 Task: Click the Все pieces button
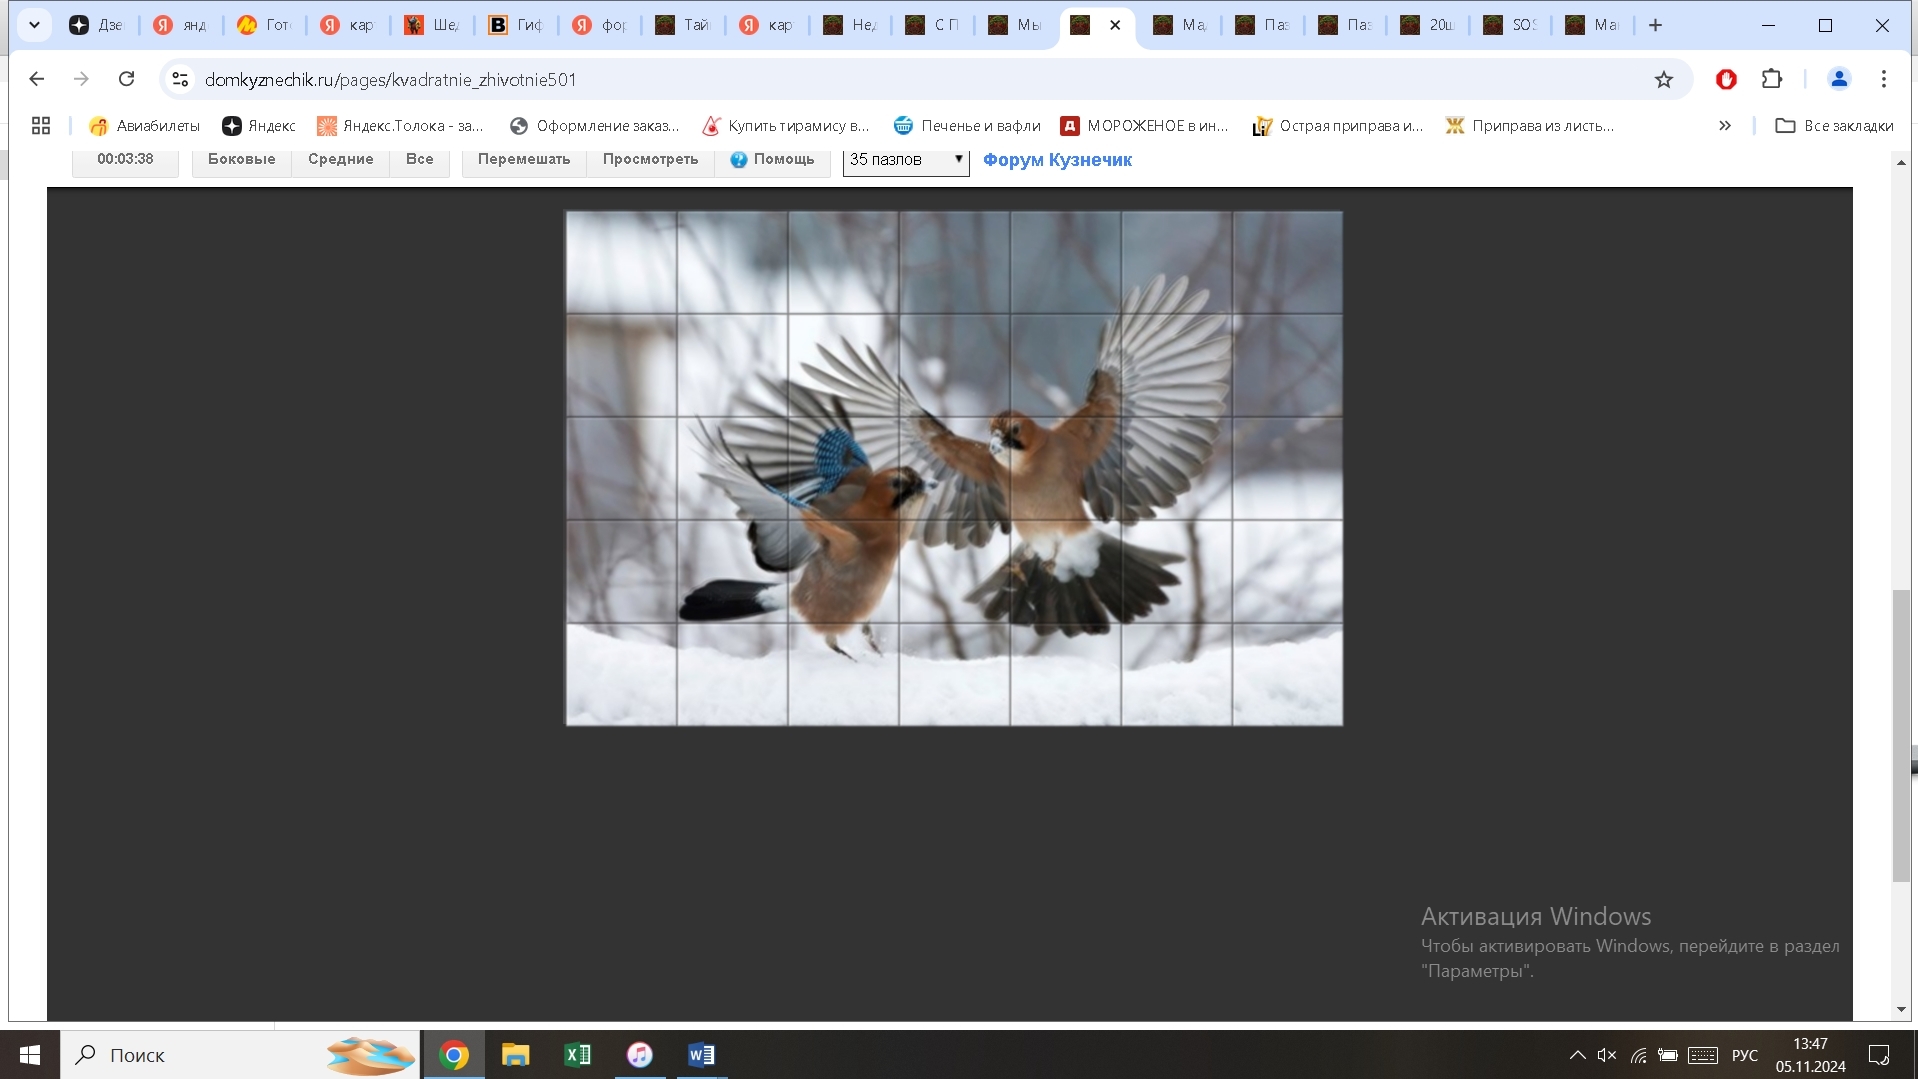pos(419,160)
